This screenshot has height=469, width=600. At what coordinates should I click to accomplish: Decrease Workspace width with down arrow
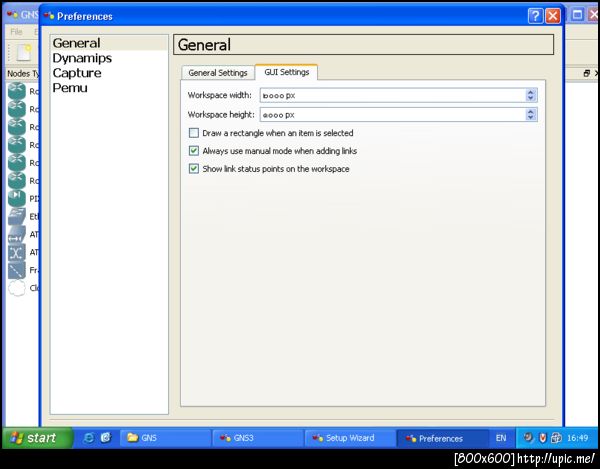530,98
